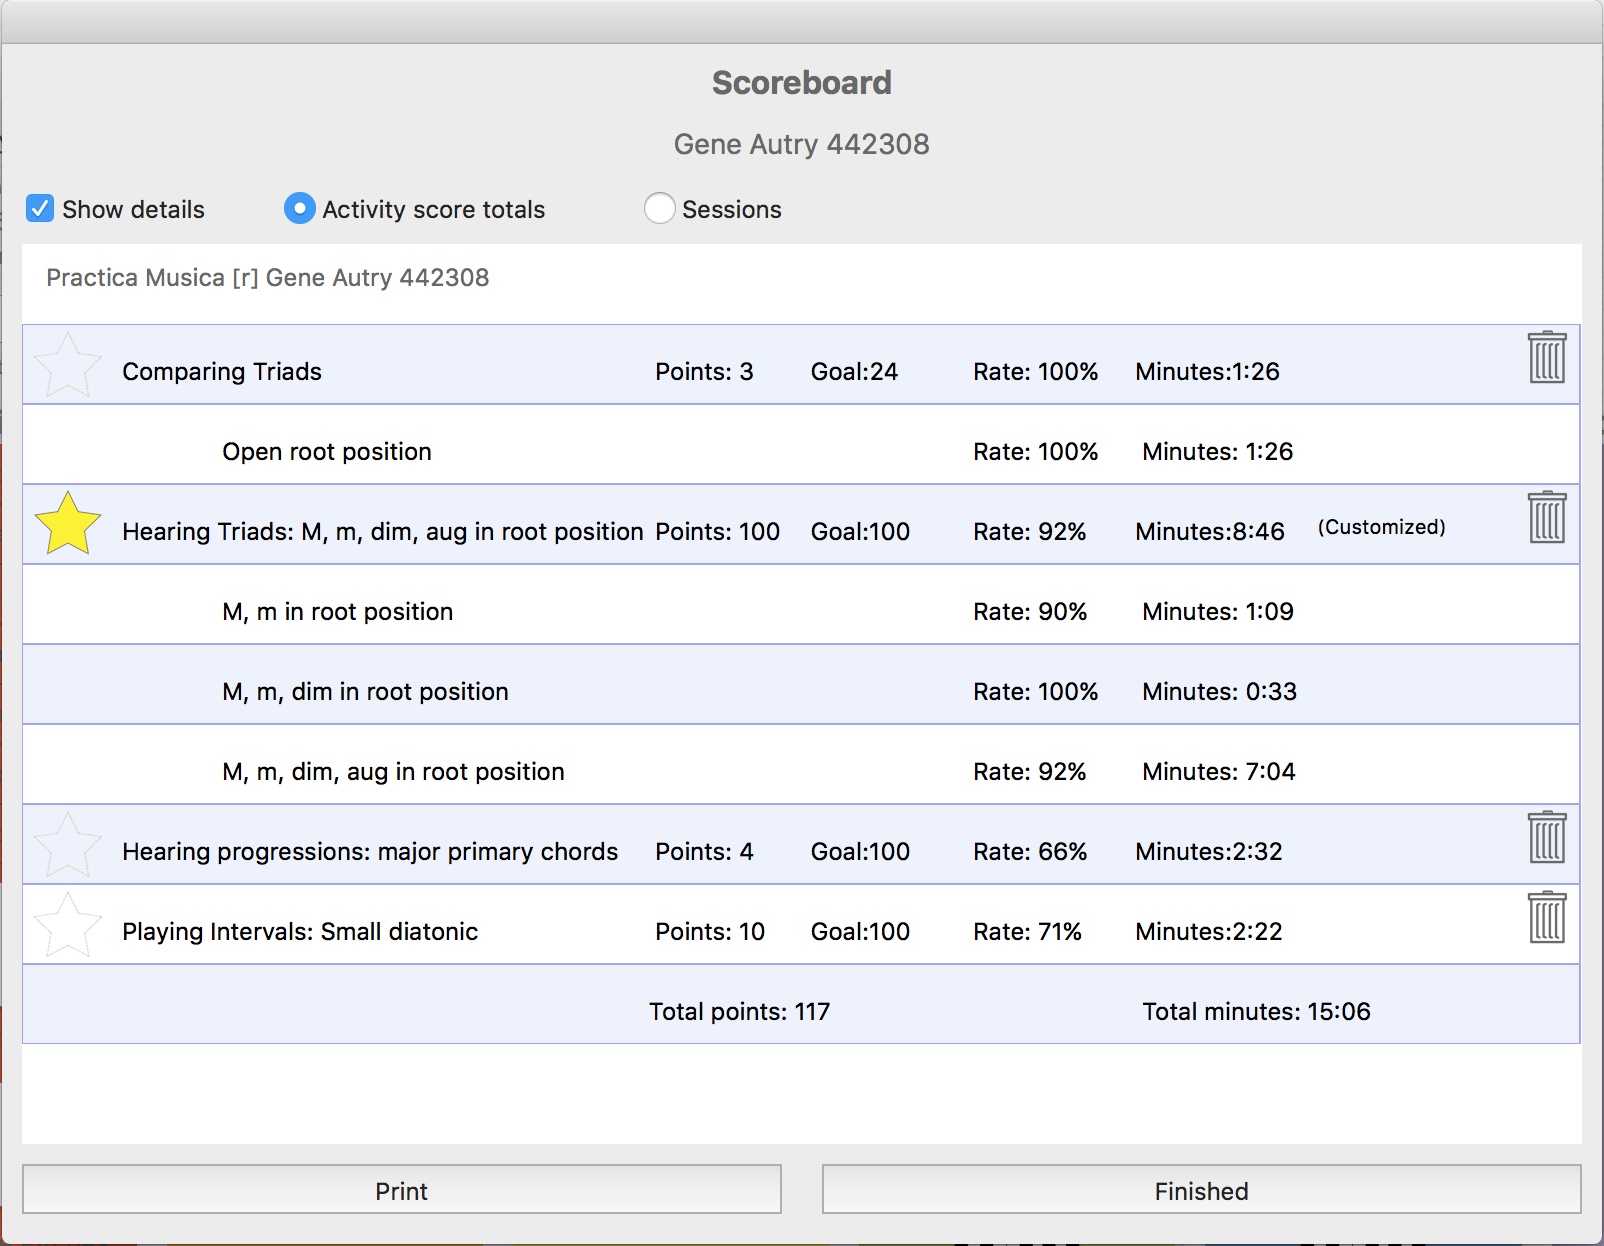Uncheck the Show details checkbox
This screenshot has height=1246, width=1604.
(40, 208)
